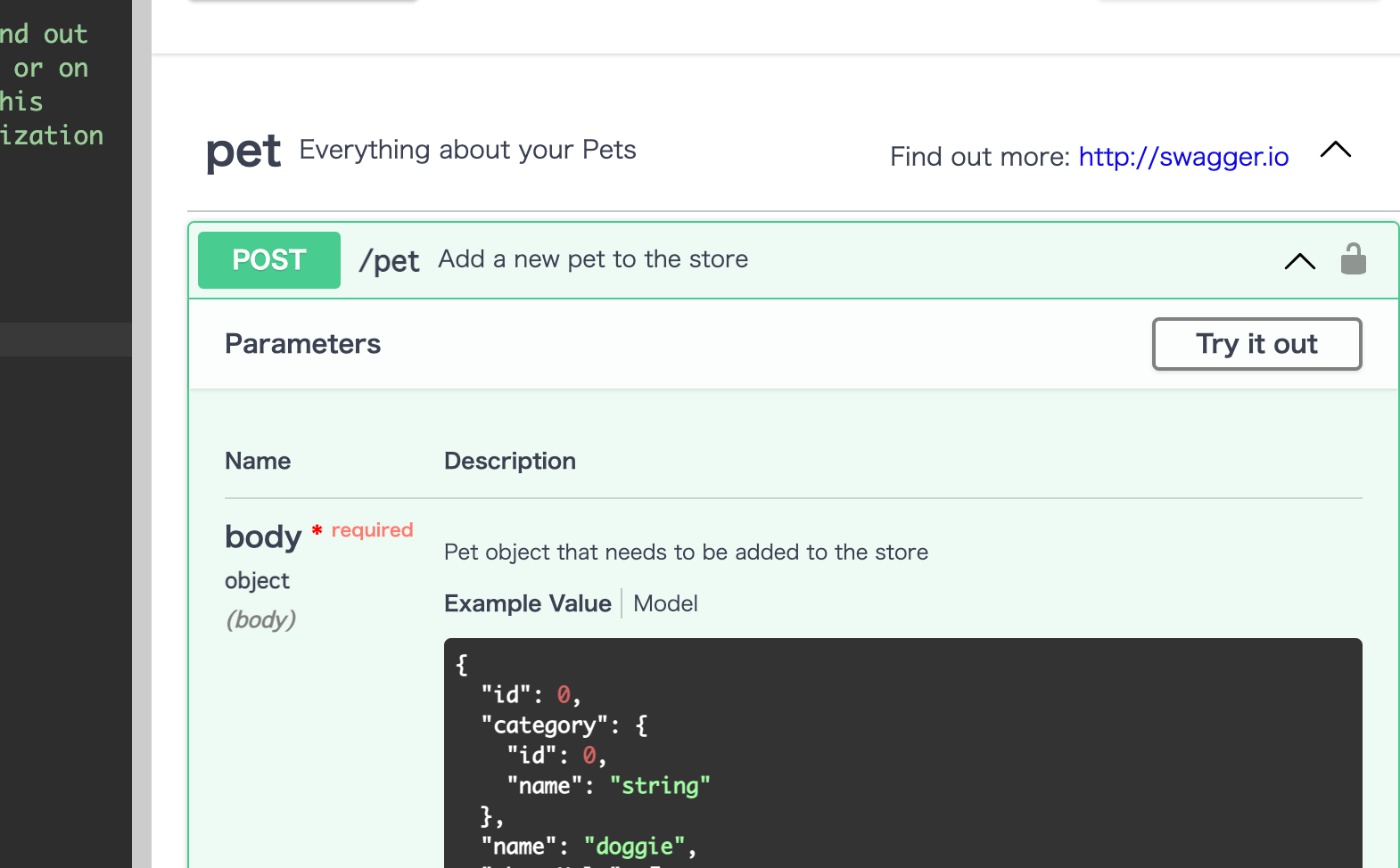Click the green POST method badge
This screenshot has width=1400, height=868.
(x=269, y=260)
